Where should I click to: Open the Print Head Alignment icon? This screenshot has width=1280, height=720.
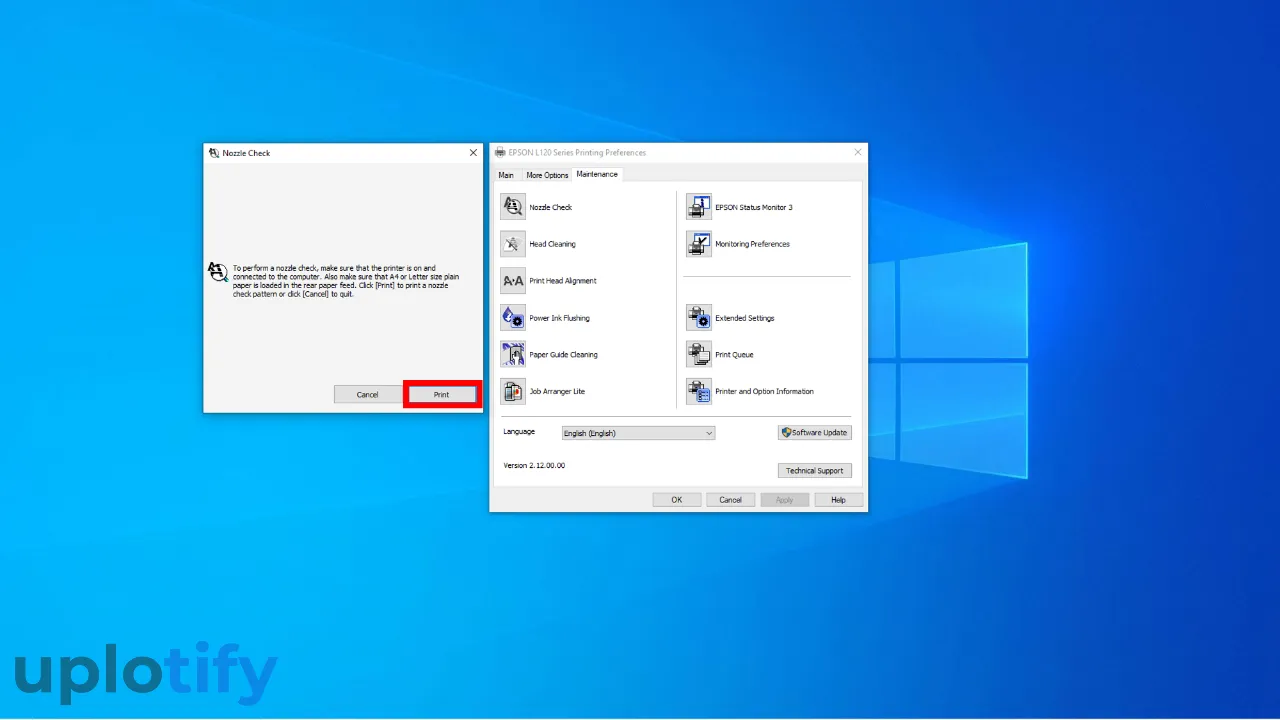pyautogui.click(x=513, y=281)
